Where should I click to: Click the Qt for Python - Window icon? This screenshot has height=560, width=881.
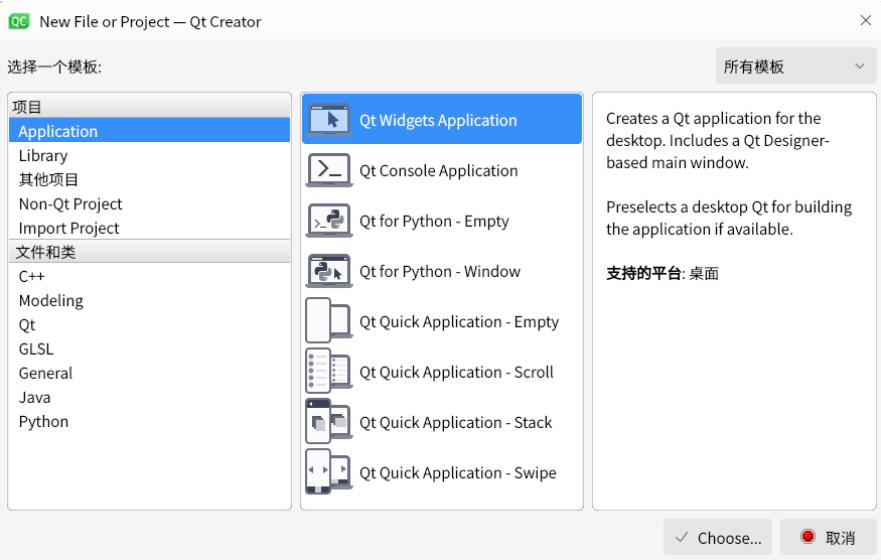(329, 271)
